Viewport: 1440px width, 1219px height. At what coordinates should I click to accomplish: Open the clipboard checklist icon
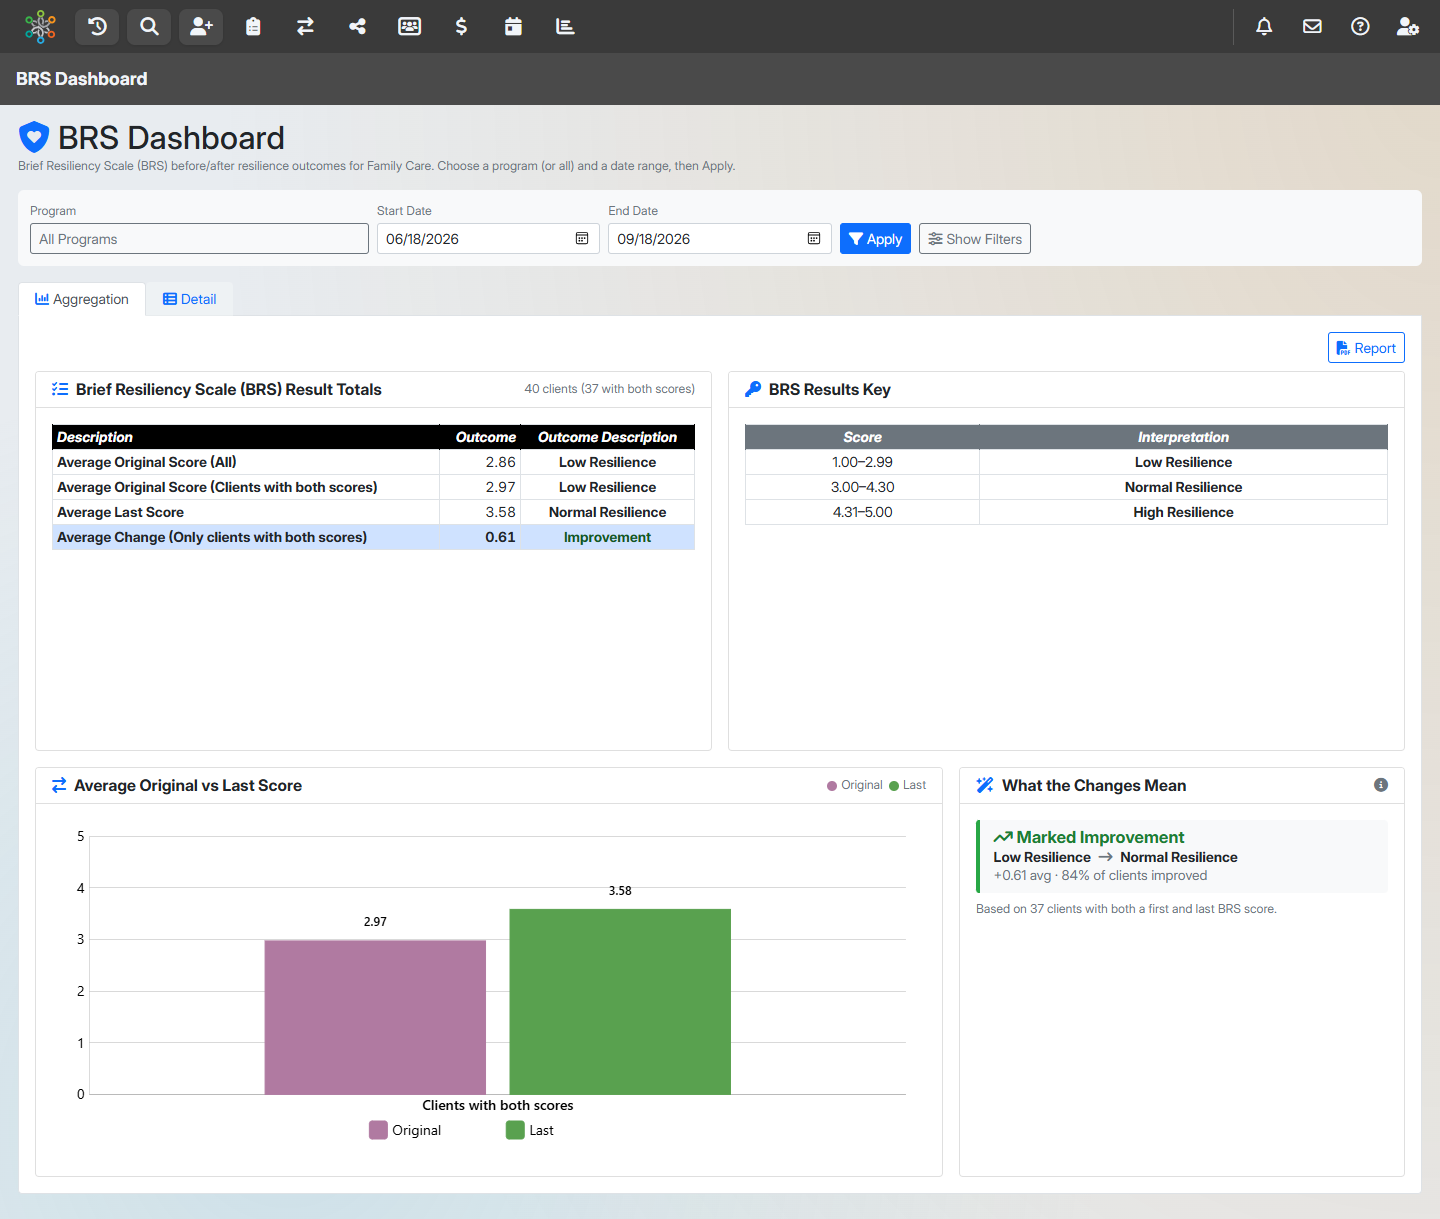[253, 27]
